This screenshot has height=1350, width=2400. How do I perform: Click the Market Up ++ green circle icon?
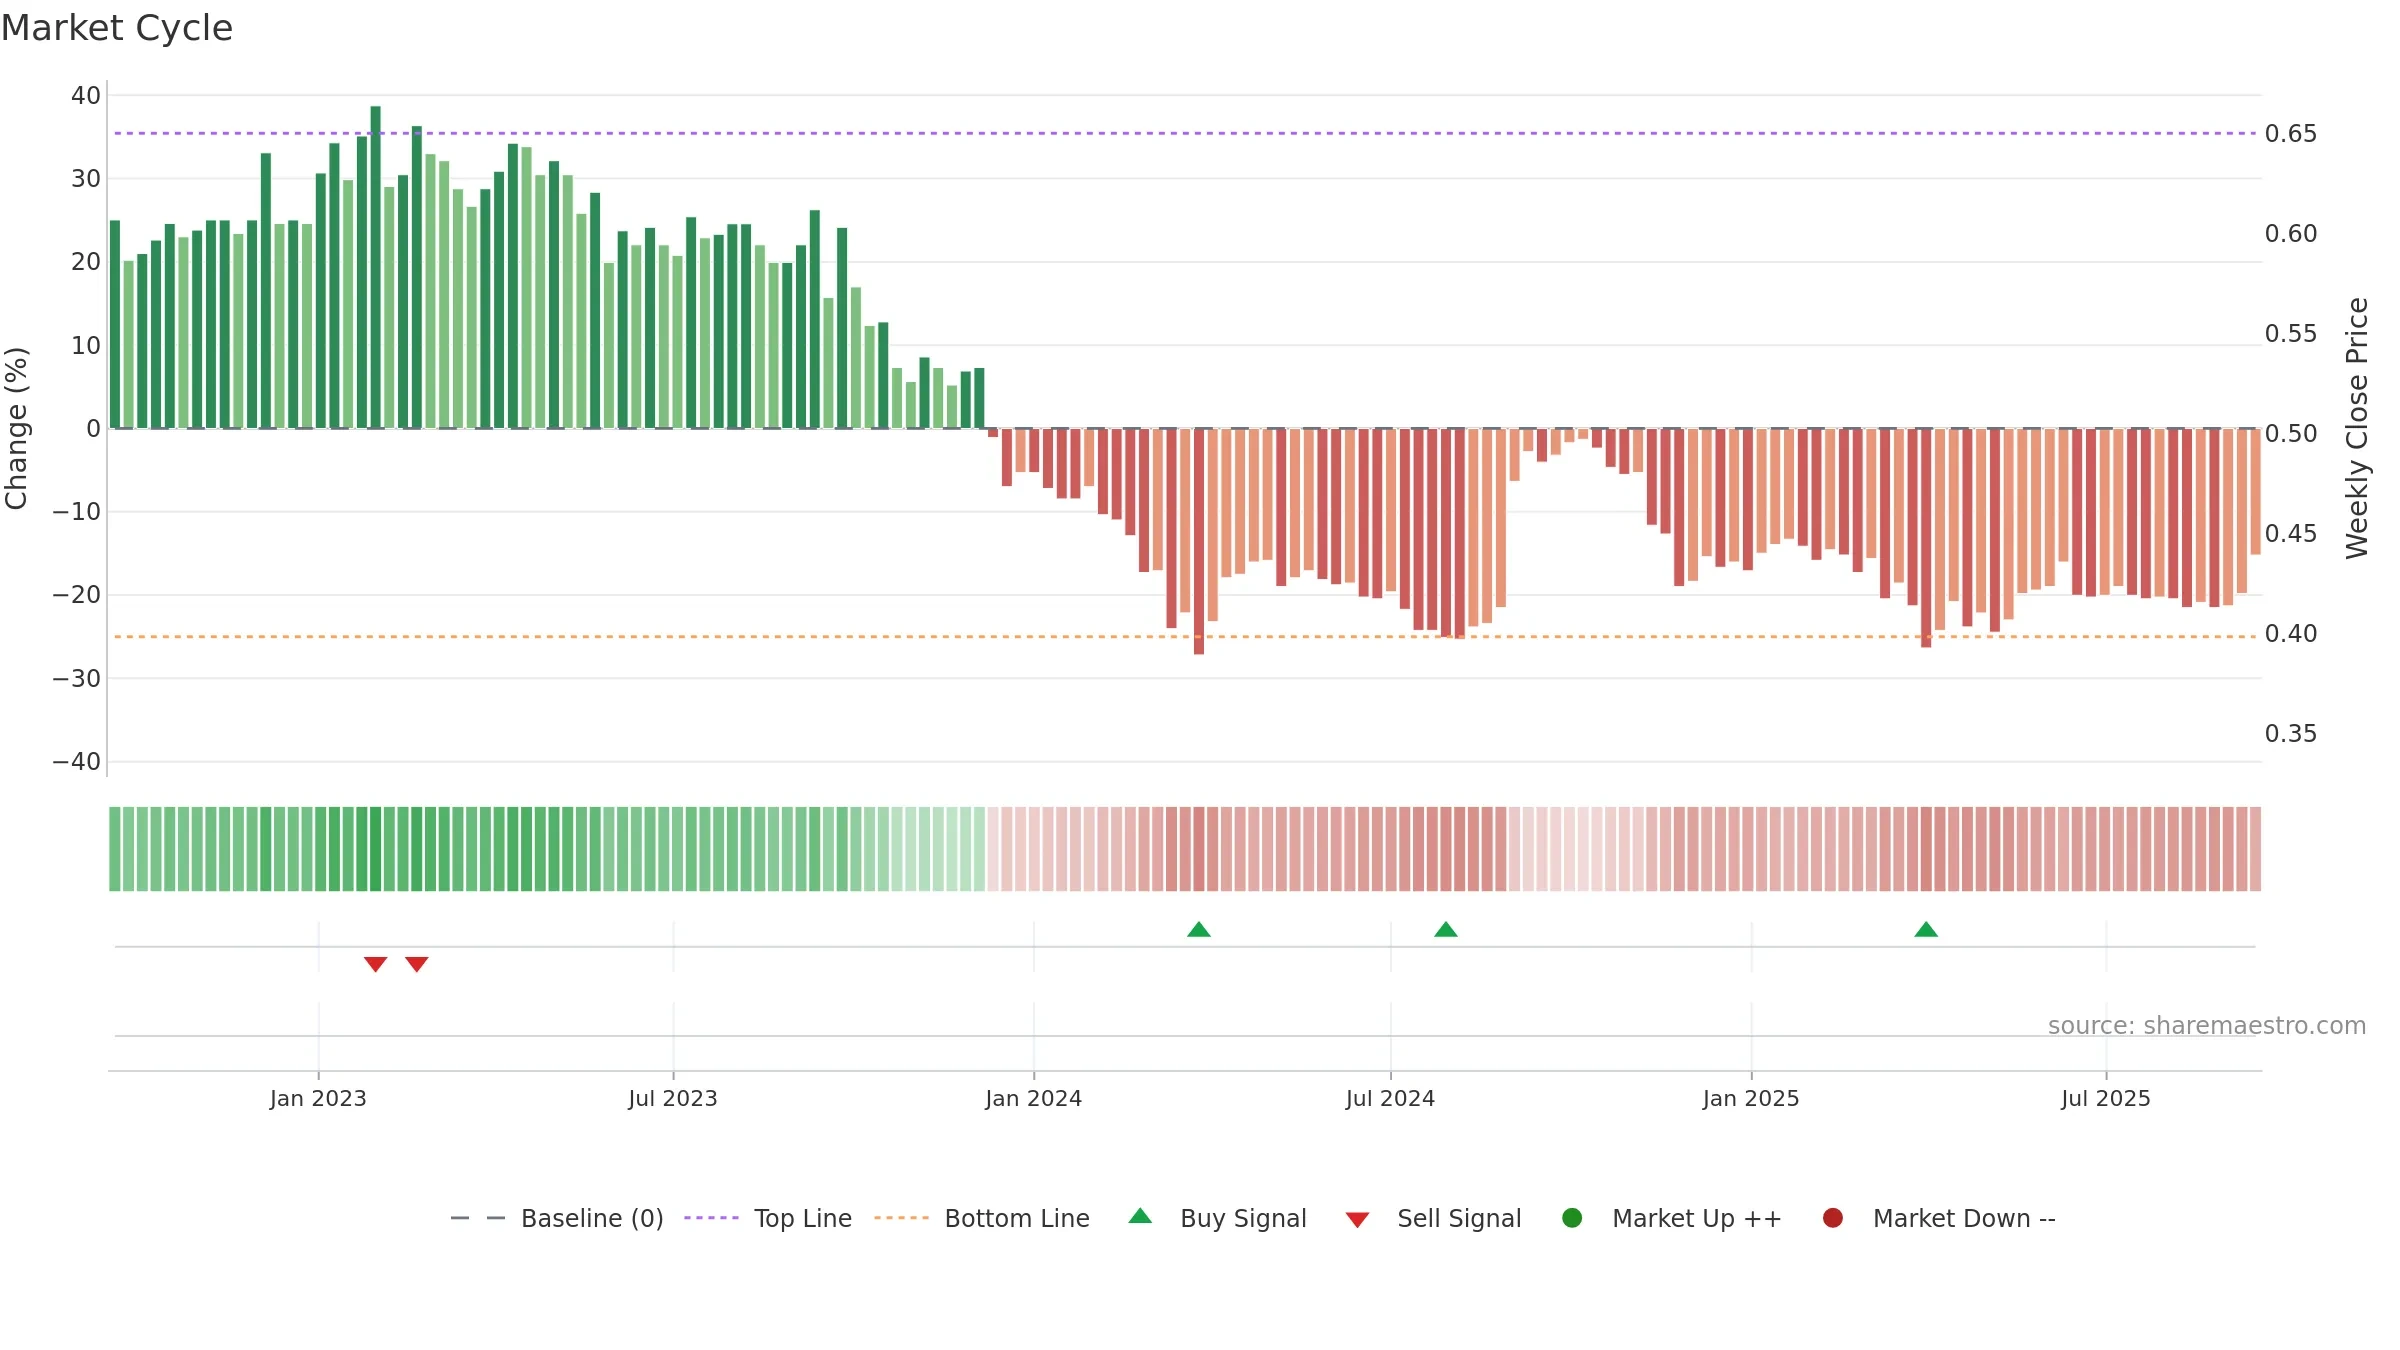point(1572,1218)
